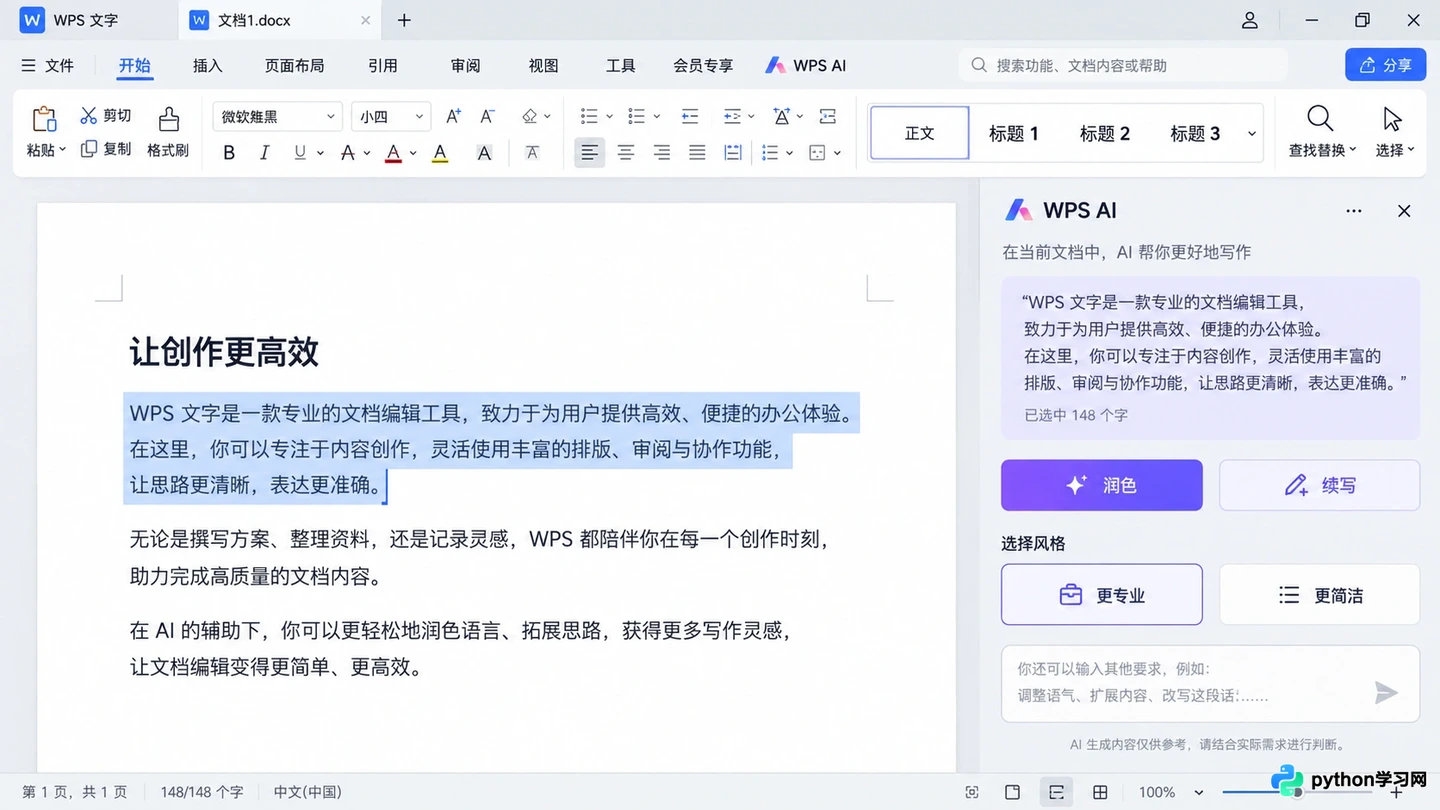The height and width of the screenshot is (810, 1440).
Task: Switch to the 页面布局 tab
Action: pyautogui.click(x=294, y=65)
